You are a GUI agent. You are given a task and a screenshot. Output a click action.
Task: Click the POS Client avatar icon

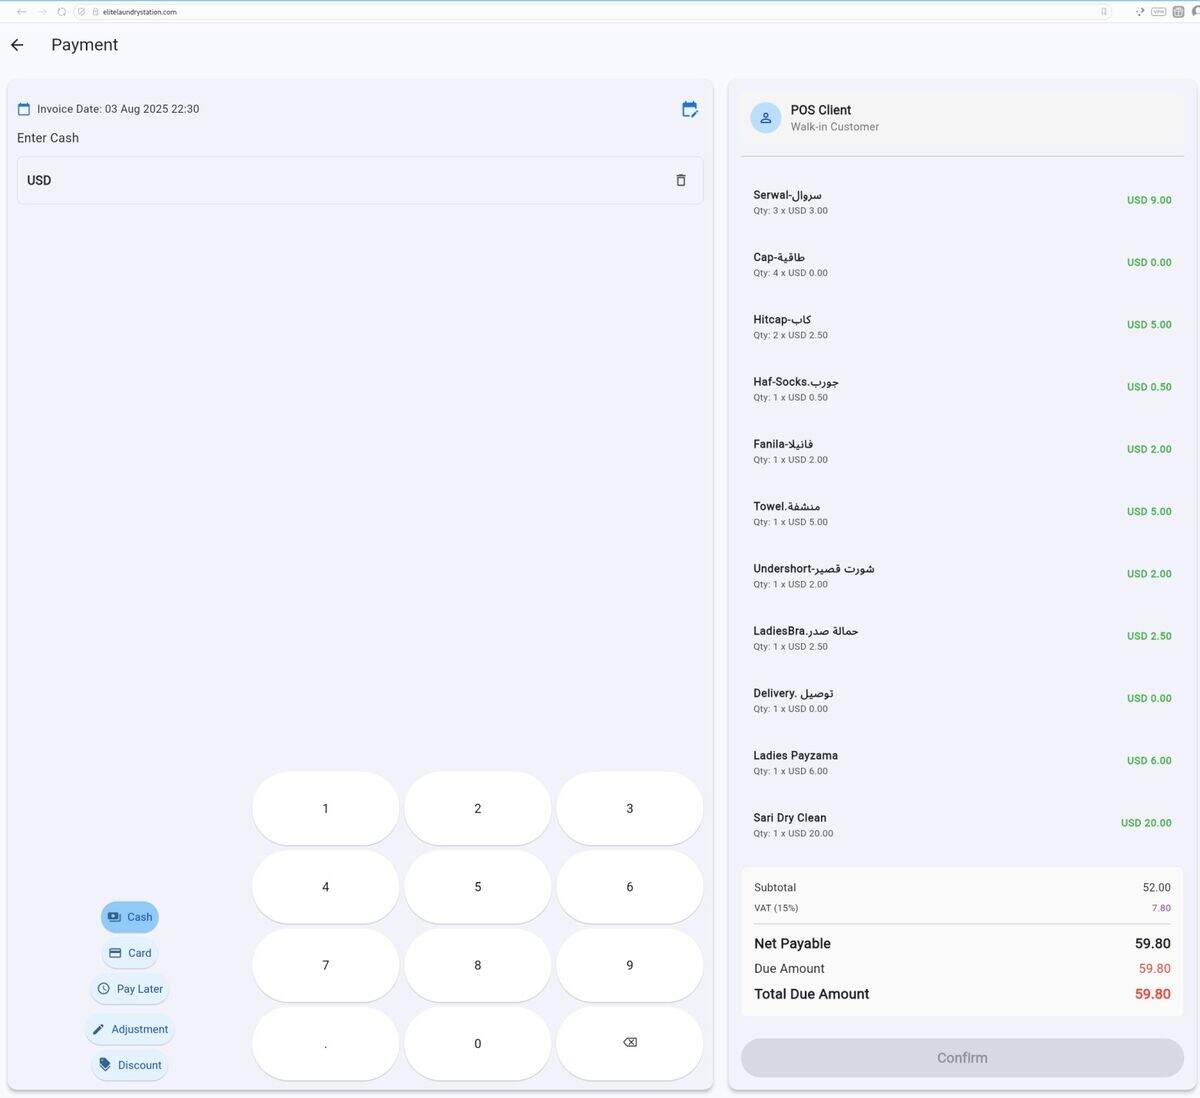765,117
